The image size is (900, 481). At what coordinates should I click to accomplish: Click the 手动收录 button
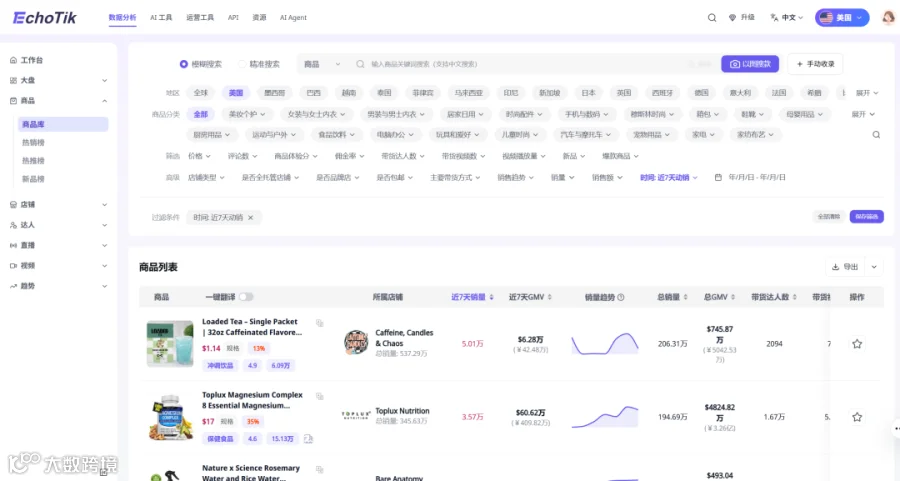click(815, 64)
